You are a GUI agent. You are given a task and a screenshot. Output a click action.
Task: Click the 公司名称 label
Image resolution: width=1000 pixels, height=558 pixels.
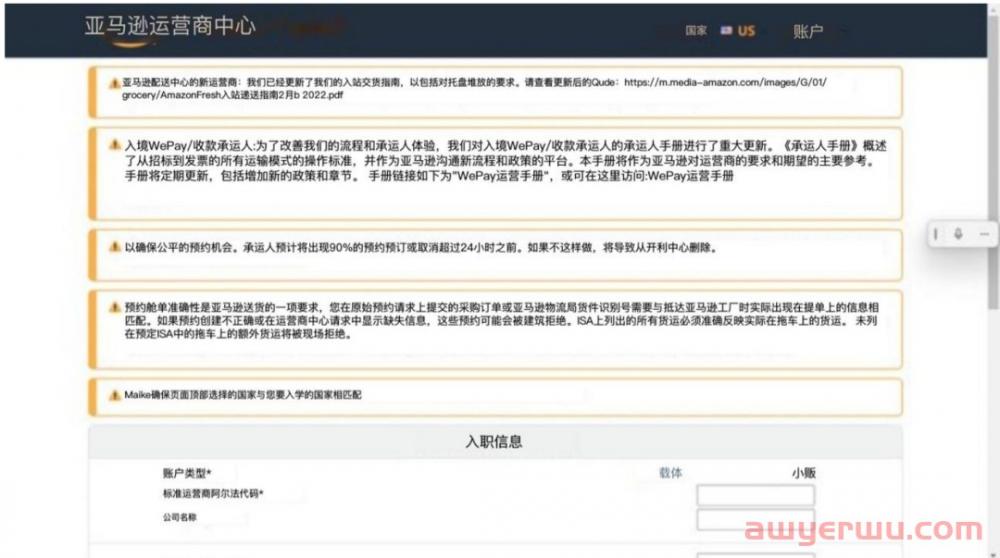coord(179,517)
